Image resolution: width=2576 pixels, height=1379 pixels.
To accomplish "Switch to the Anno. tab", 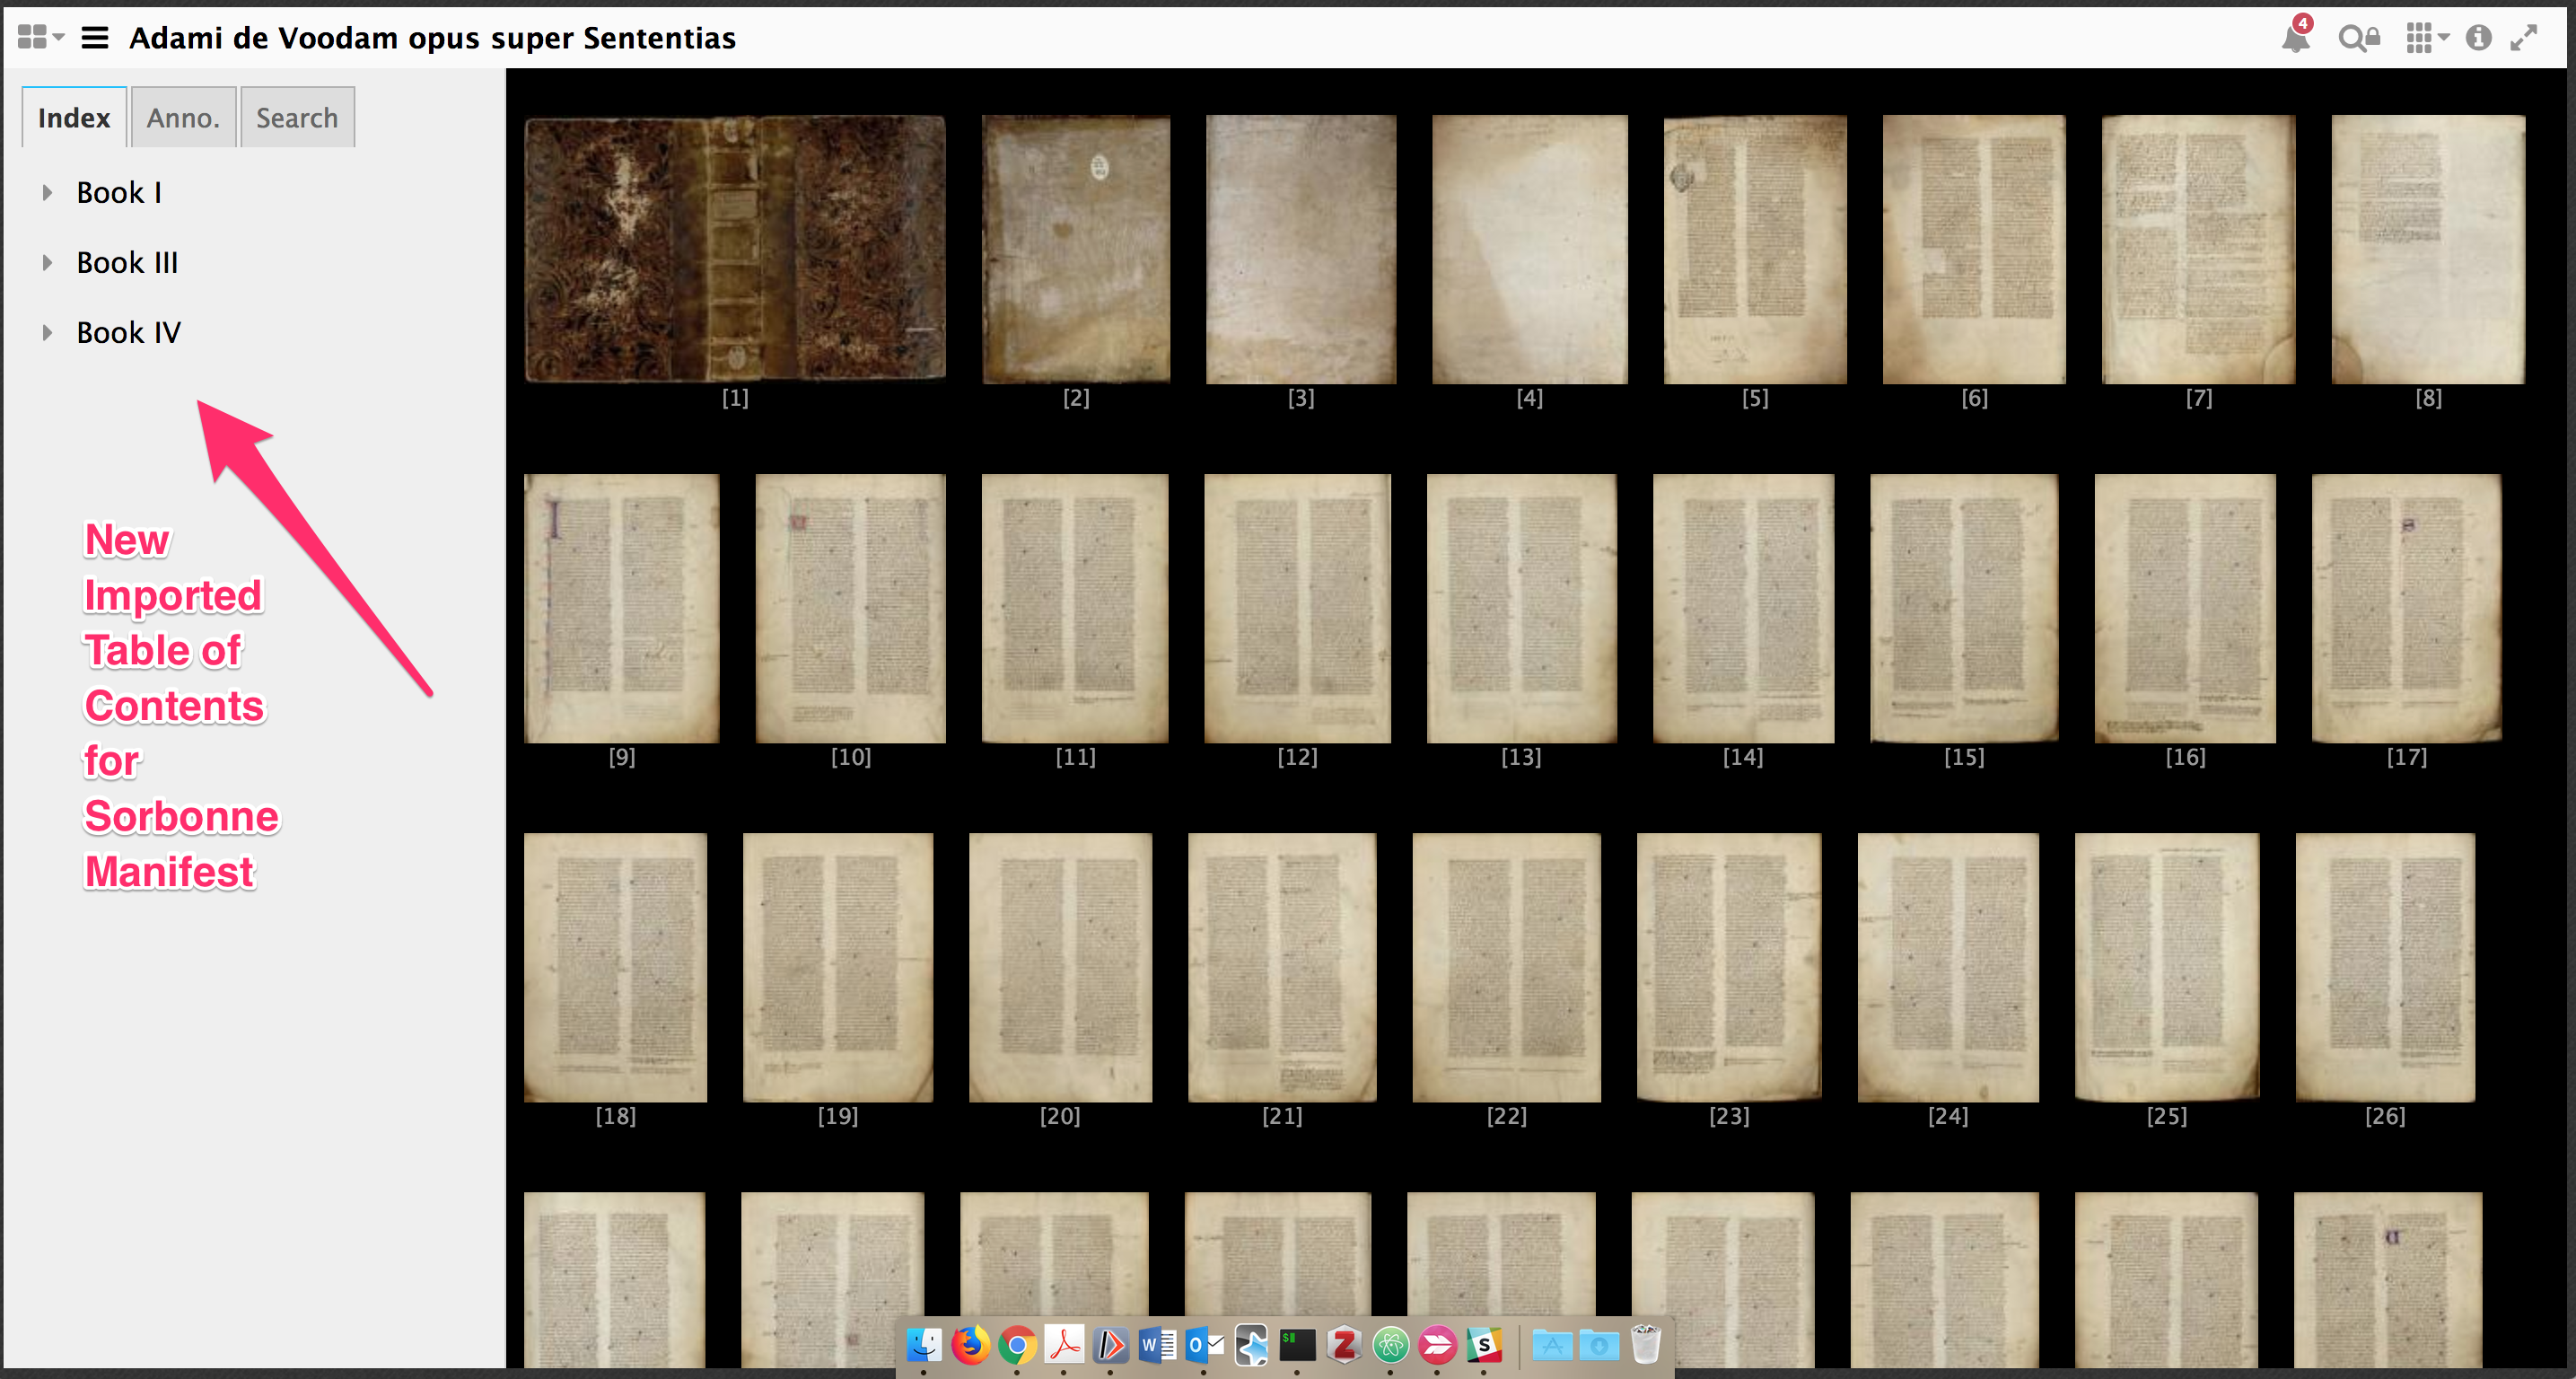I will coord(183,118).
